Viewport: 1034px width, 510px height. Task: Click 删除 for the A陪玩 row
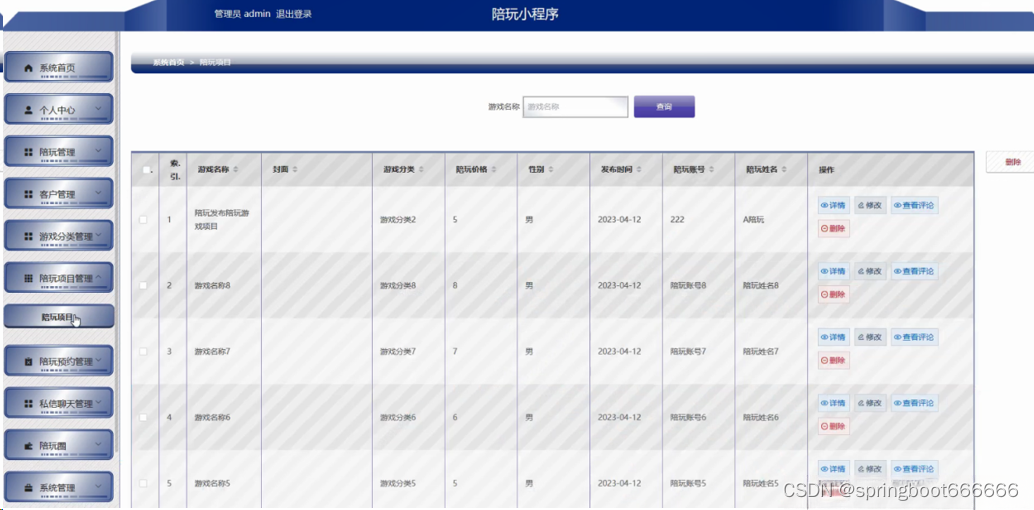[834, 229]
